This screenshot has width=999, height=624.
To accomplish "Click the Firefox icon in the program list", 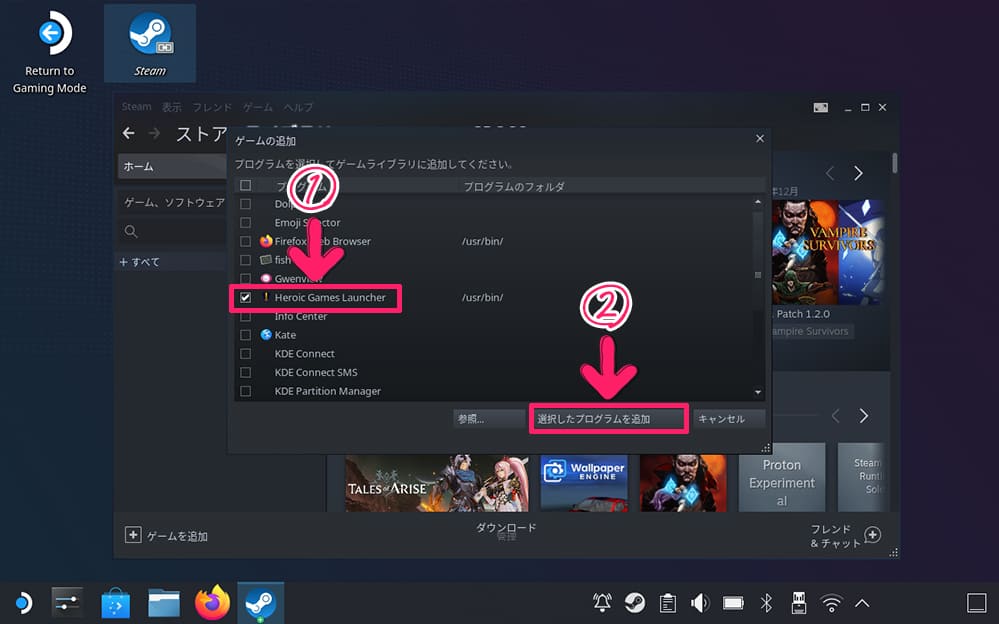I will click(266, 241).
